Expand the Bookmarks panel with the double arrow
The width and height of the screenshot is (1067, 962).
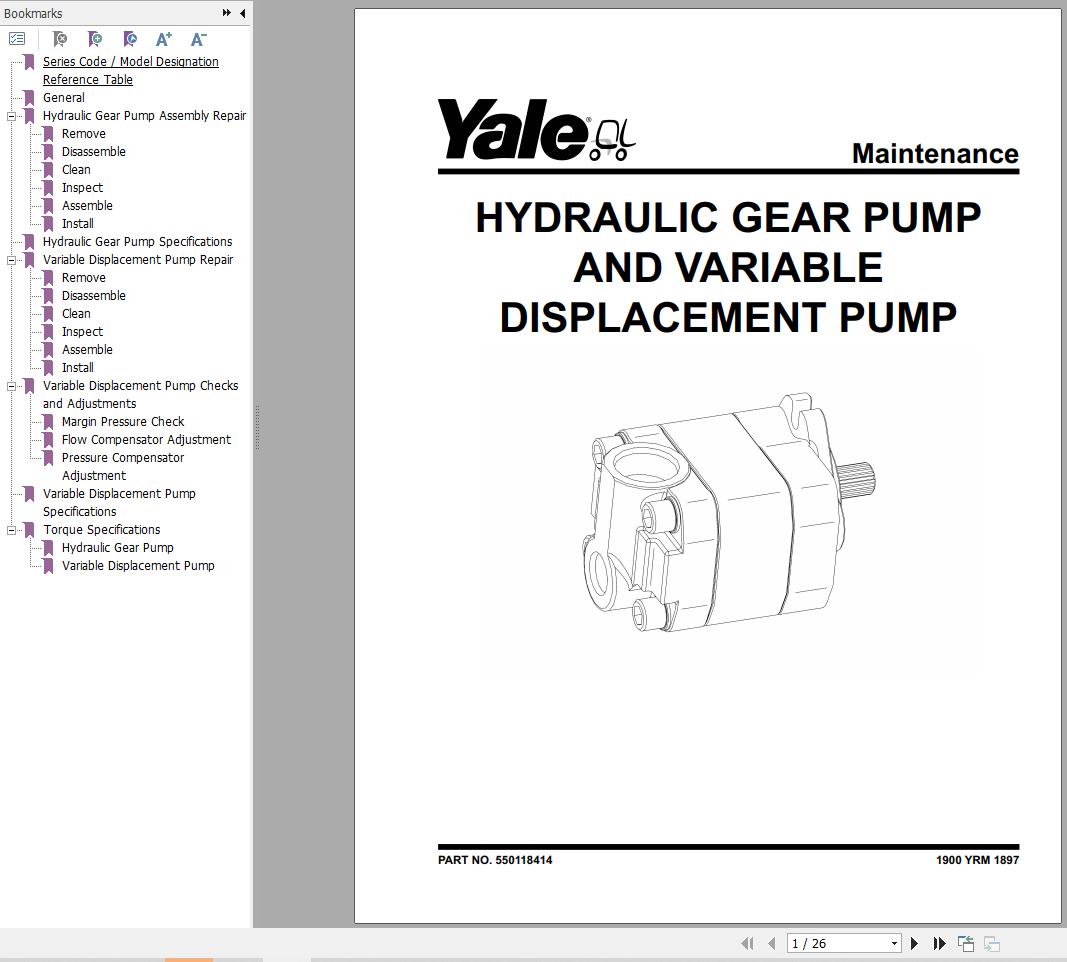pos(227,13)
